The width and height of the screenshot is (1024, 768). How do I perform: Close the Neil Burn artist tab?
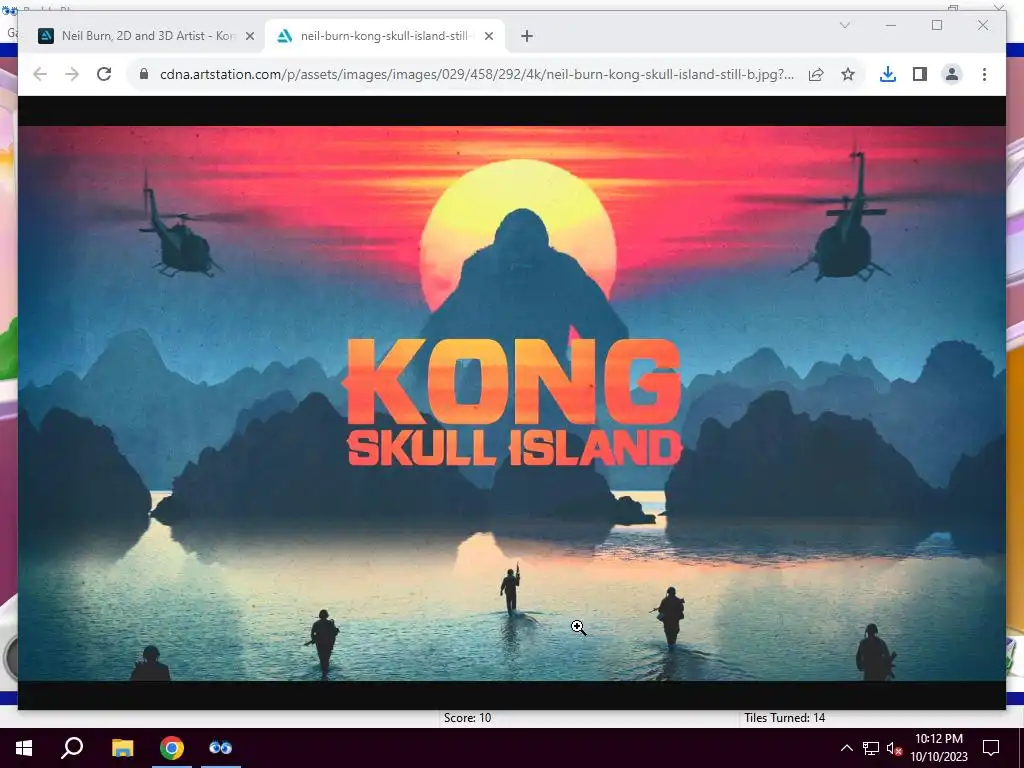coord(249,36)
